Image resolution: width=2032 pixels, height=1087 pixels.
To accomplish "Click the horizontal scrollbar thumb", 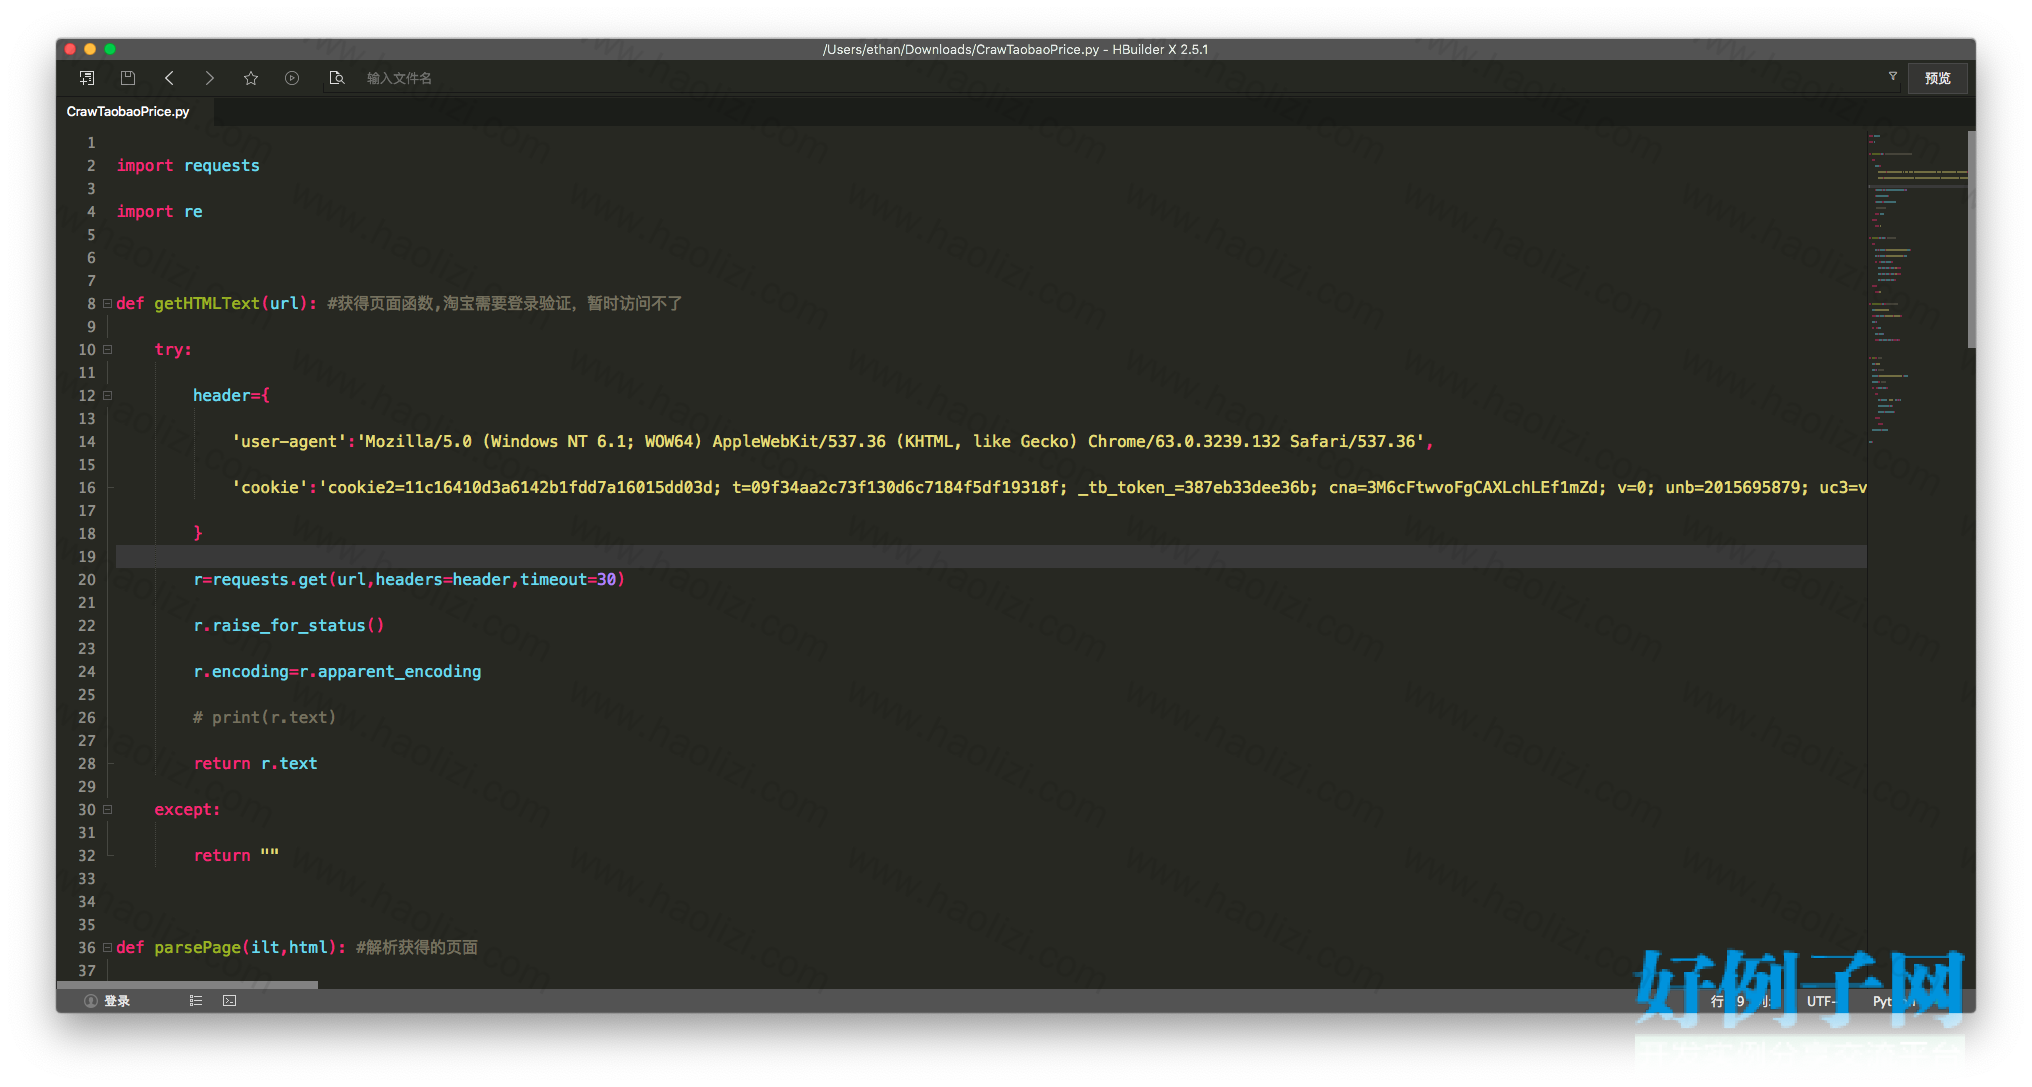I will coord(187,985).
